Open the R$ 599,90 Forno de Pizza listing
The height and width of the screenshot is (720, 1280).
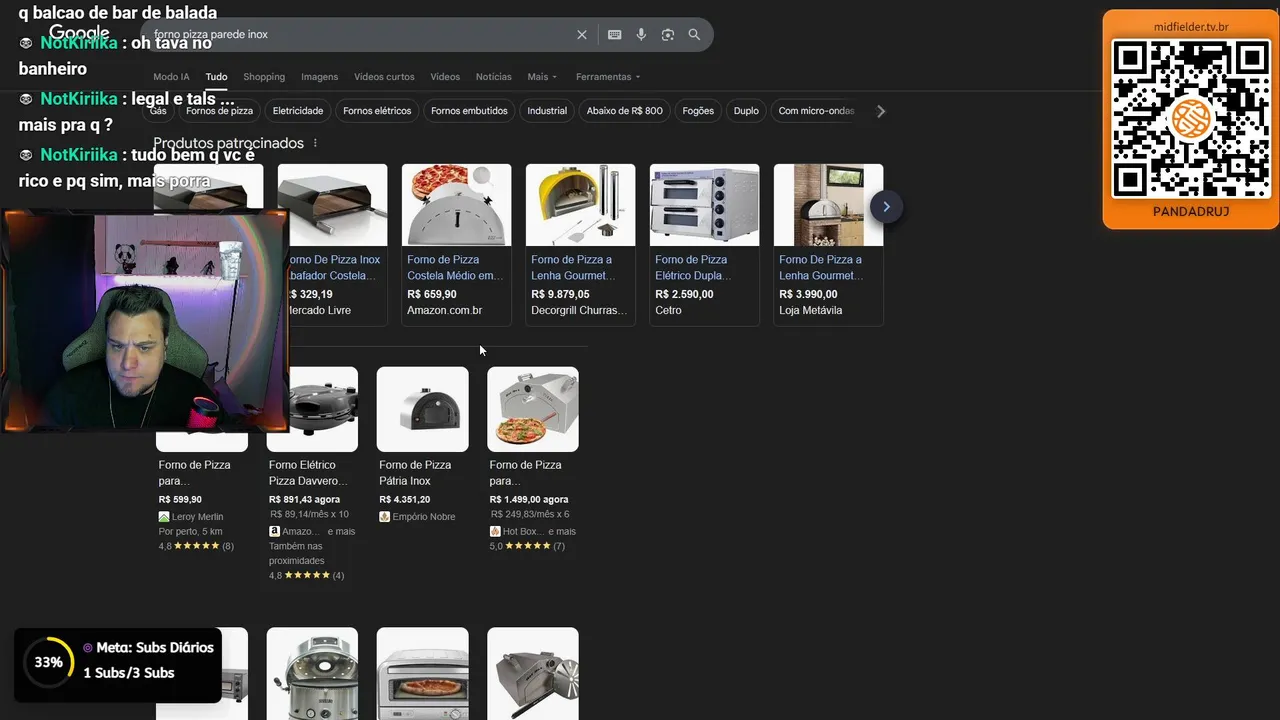(195, 473)
